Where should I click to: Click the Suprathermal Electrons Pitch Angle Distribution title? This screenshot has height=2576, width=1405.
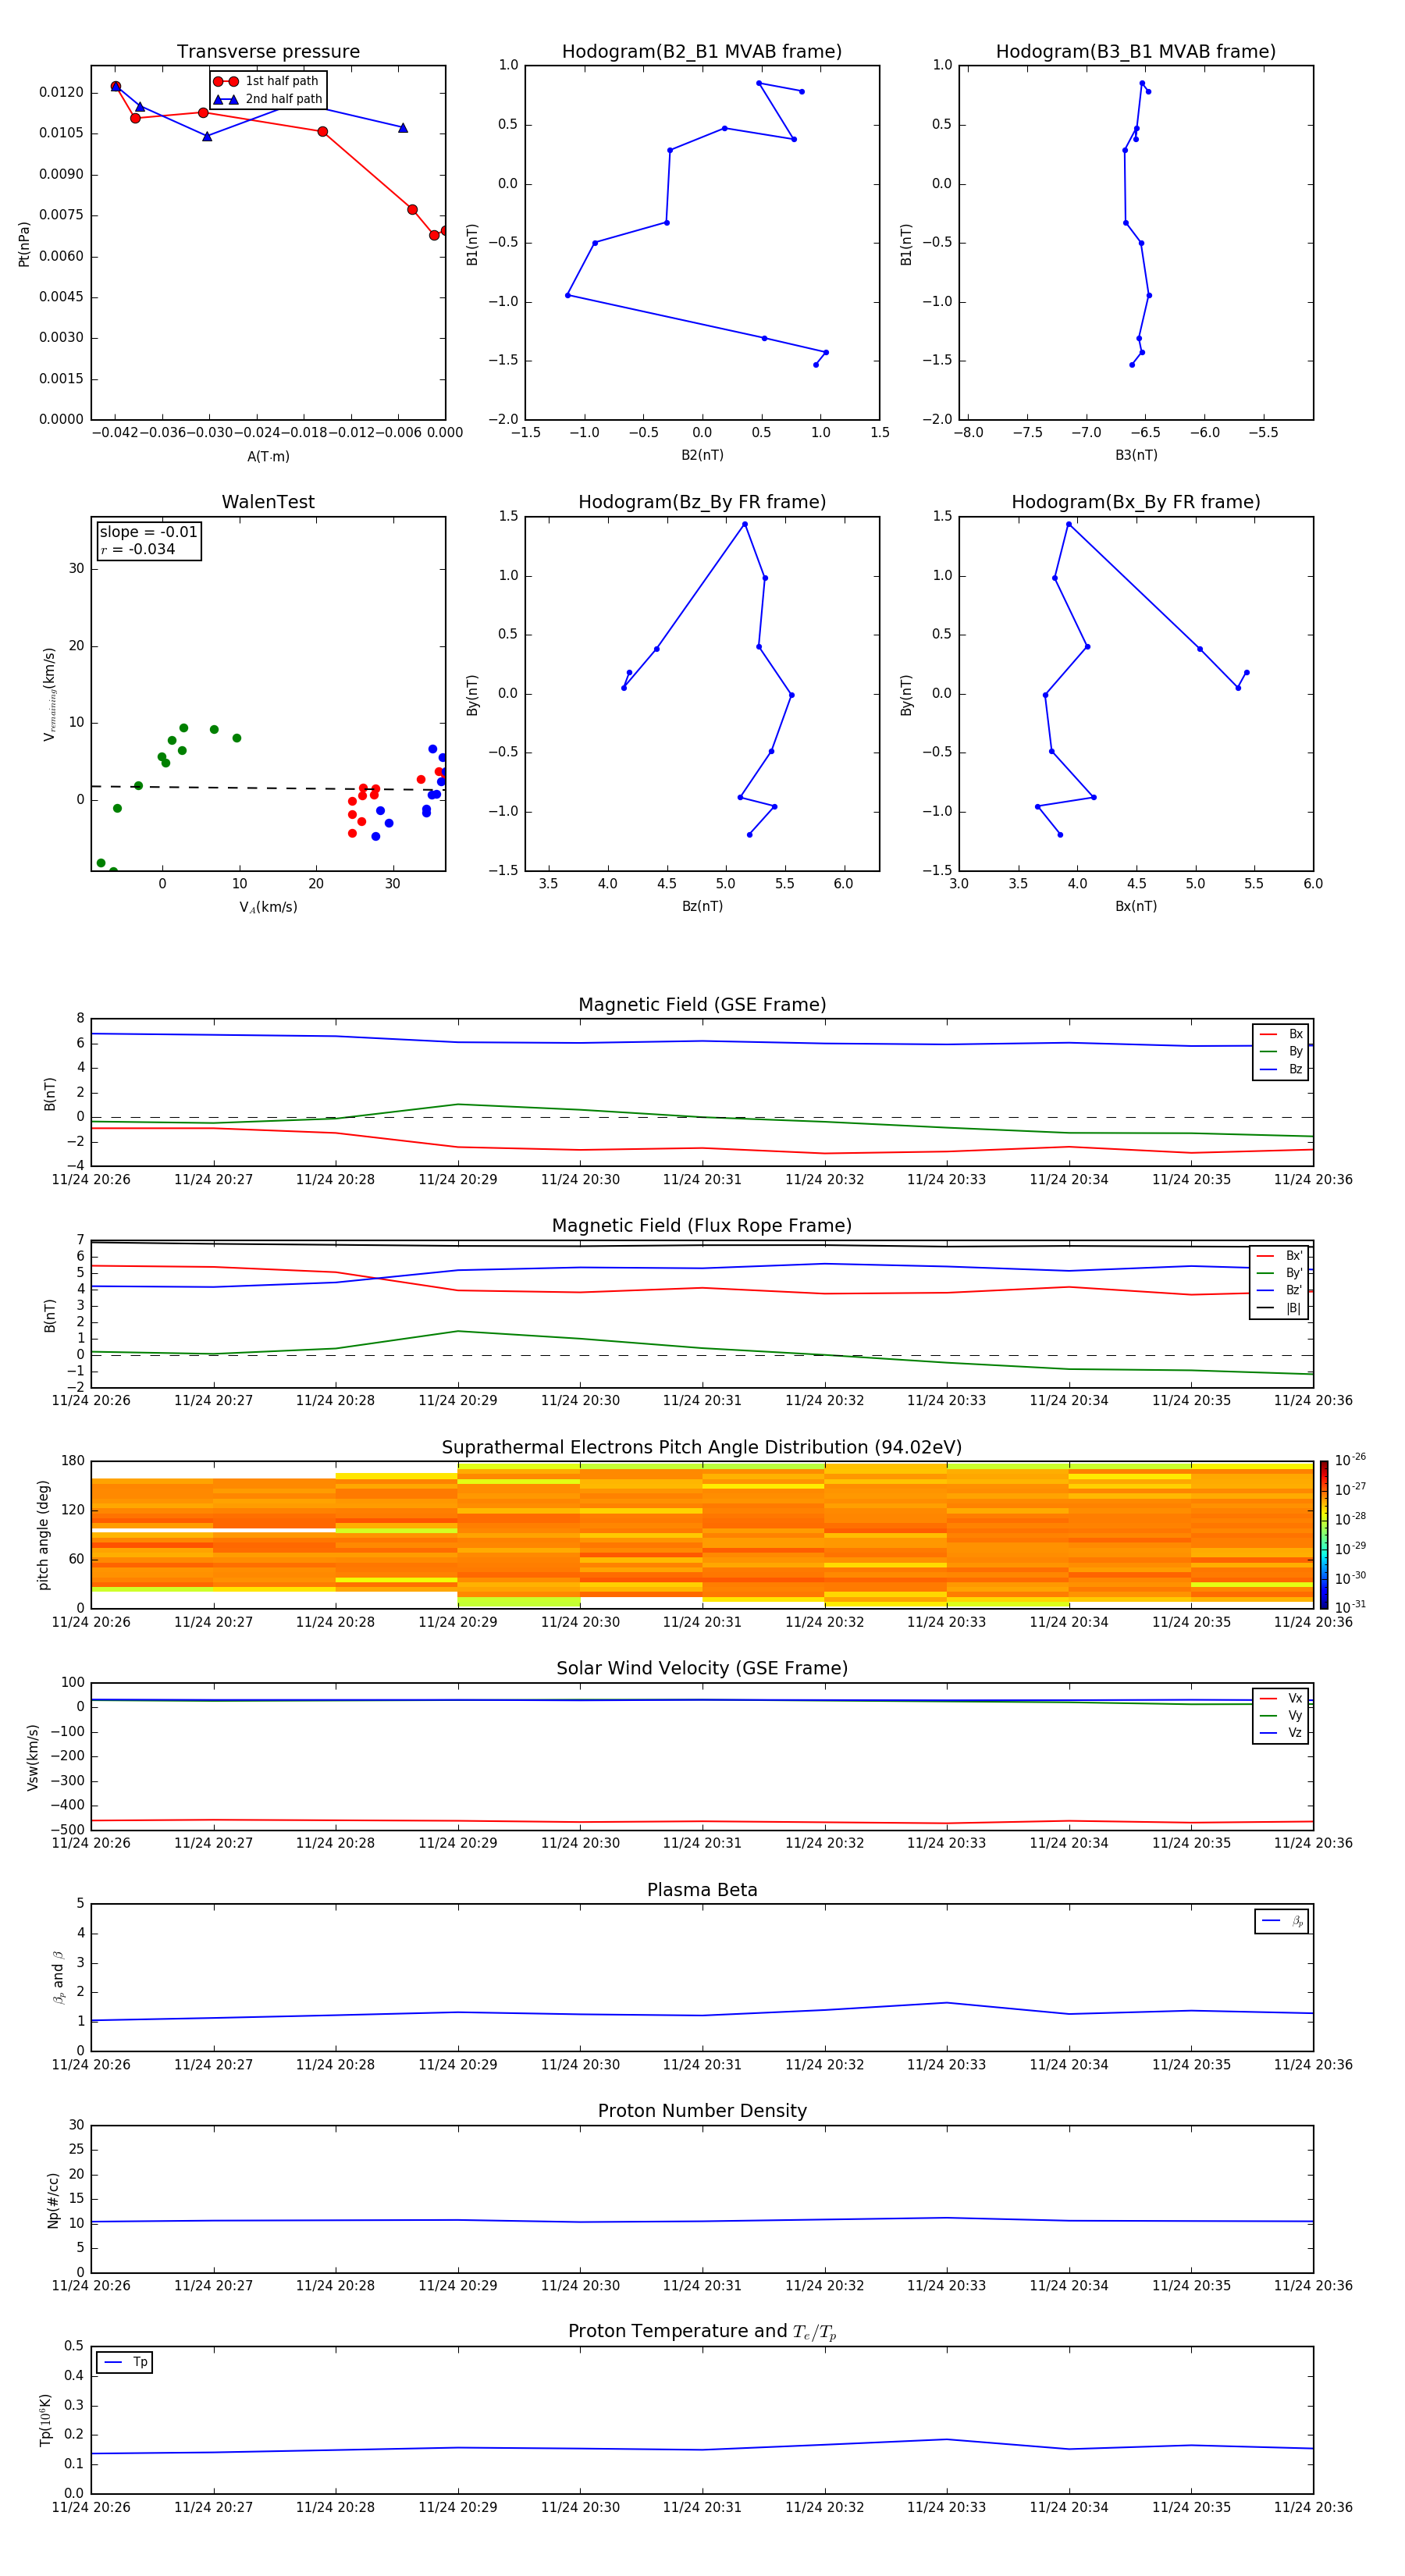702,1447
